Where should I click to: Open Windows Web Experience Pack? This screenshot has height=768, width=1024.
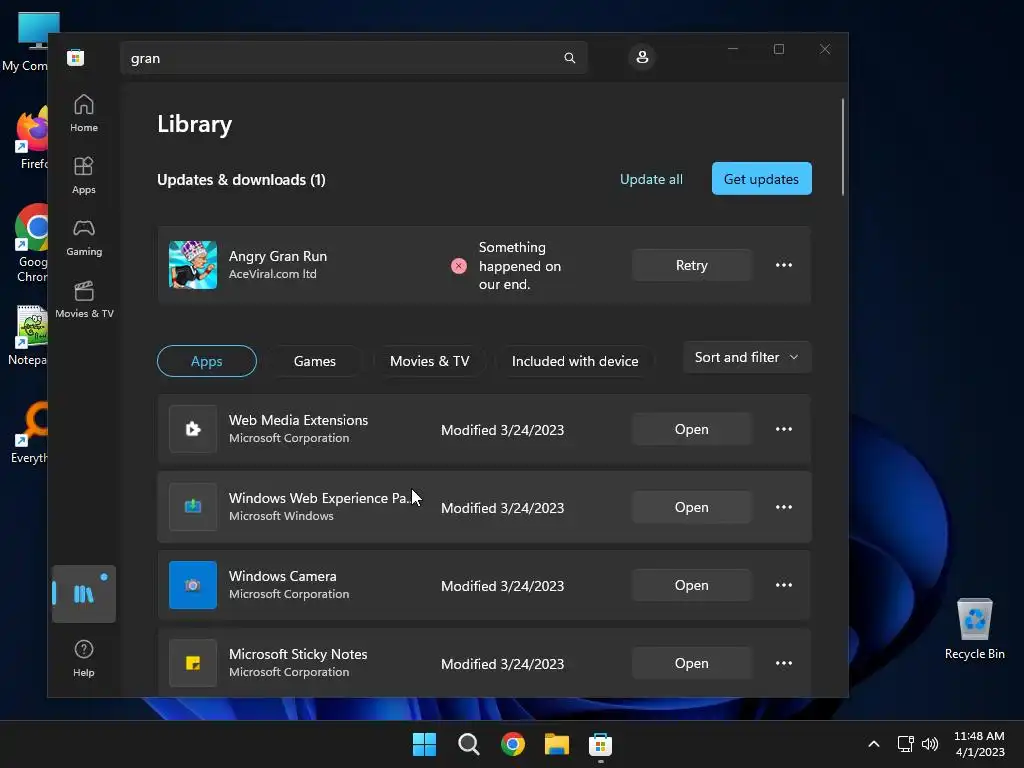point(692,507)
